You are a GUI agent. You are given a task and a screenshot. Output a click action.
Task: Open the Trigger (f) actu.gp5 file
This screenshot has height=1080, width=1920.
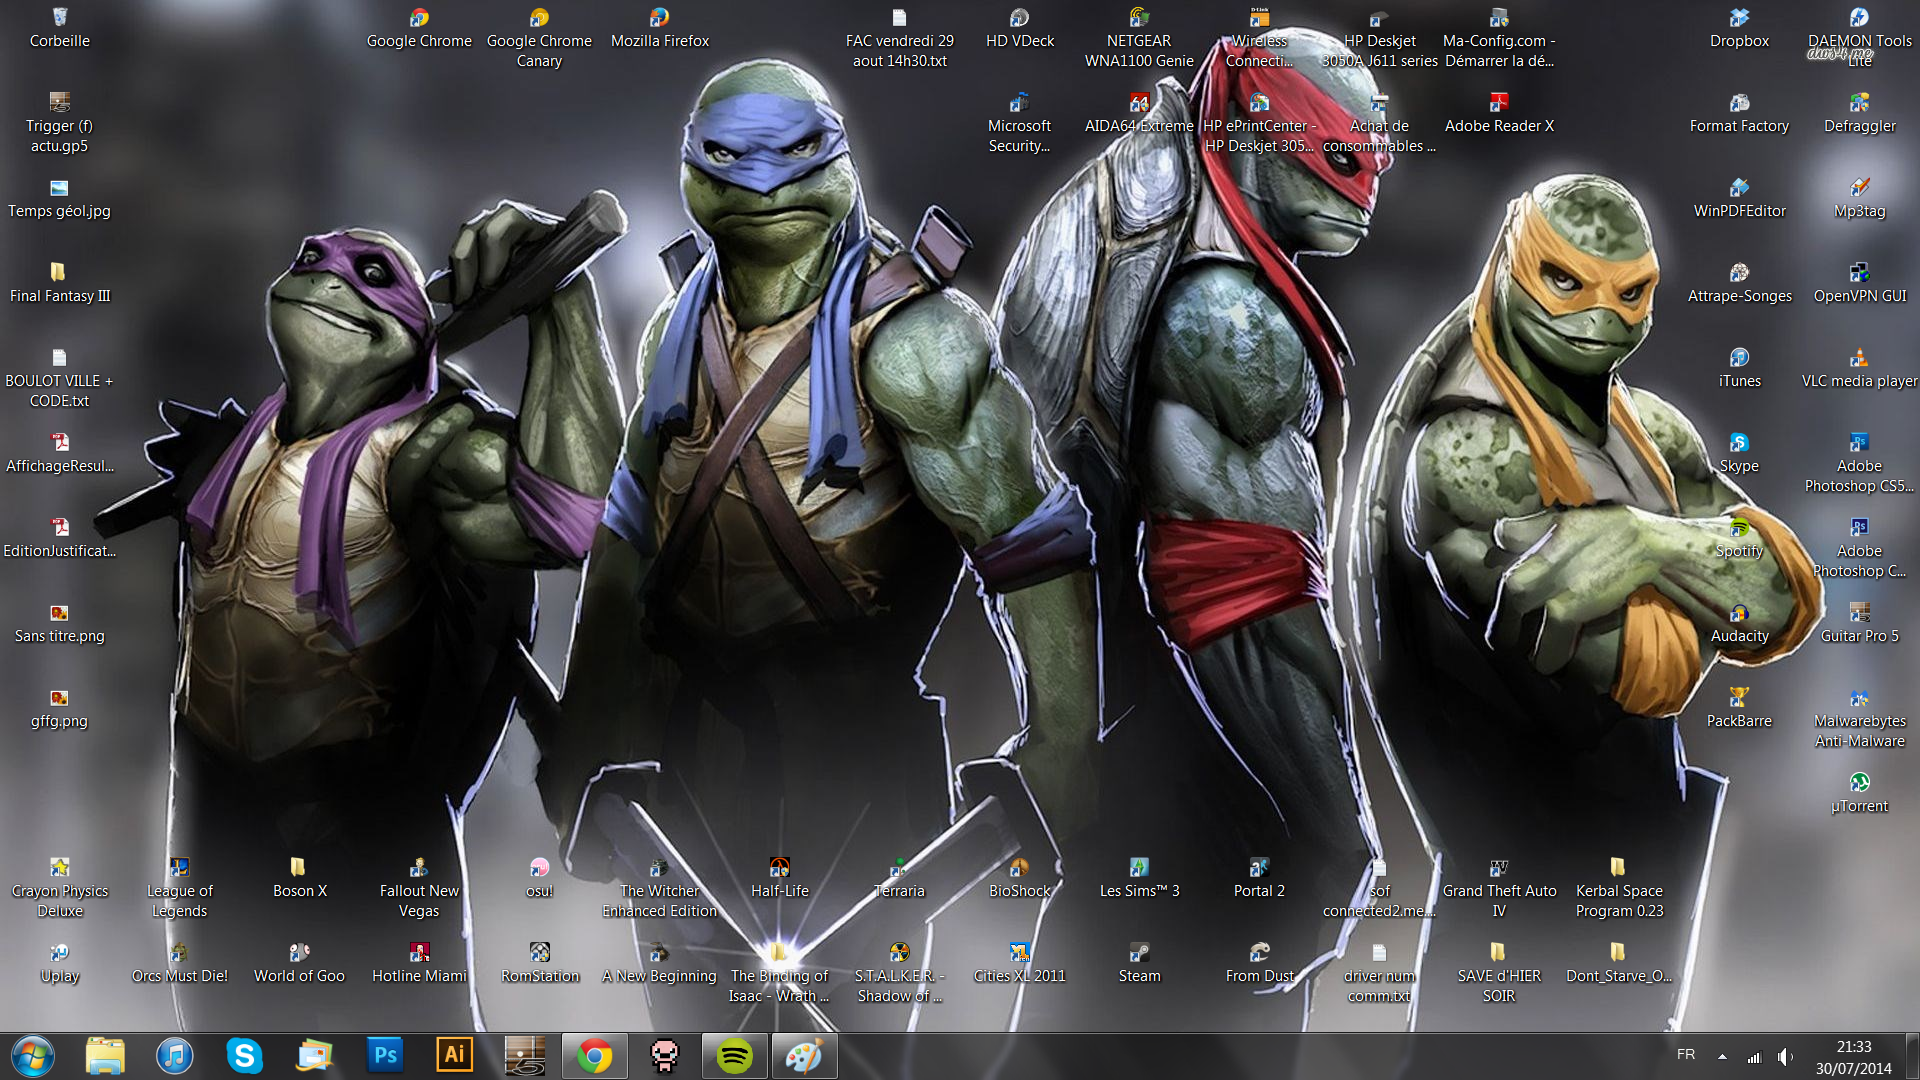point(59,123)
